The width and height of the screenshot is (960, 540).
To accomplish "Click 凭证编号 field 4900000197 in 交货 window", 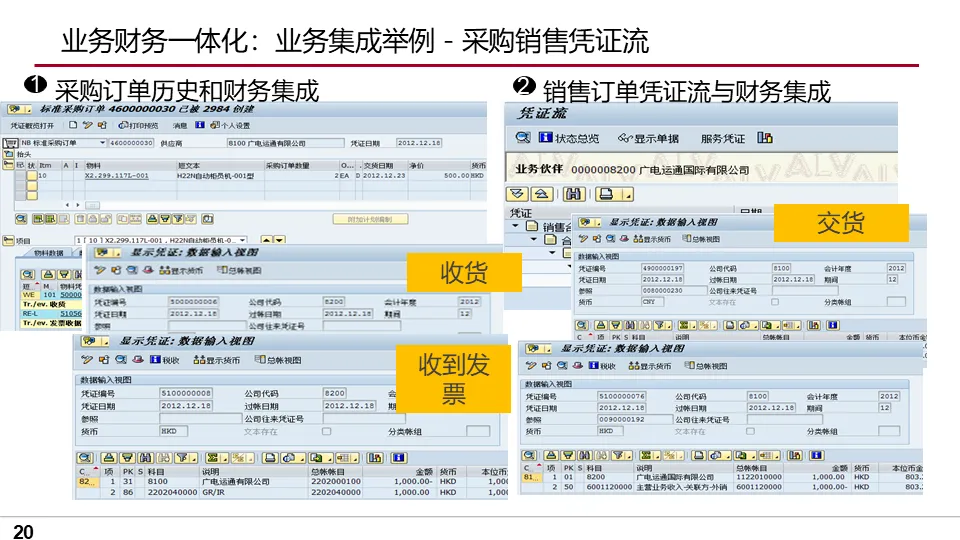I will (662, 268).
